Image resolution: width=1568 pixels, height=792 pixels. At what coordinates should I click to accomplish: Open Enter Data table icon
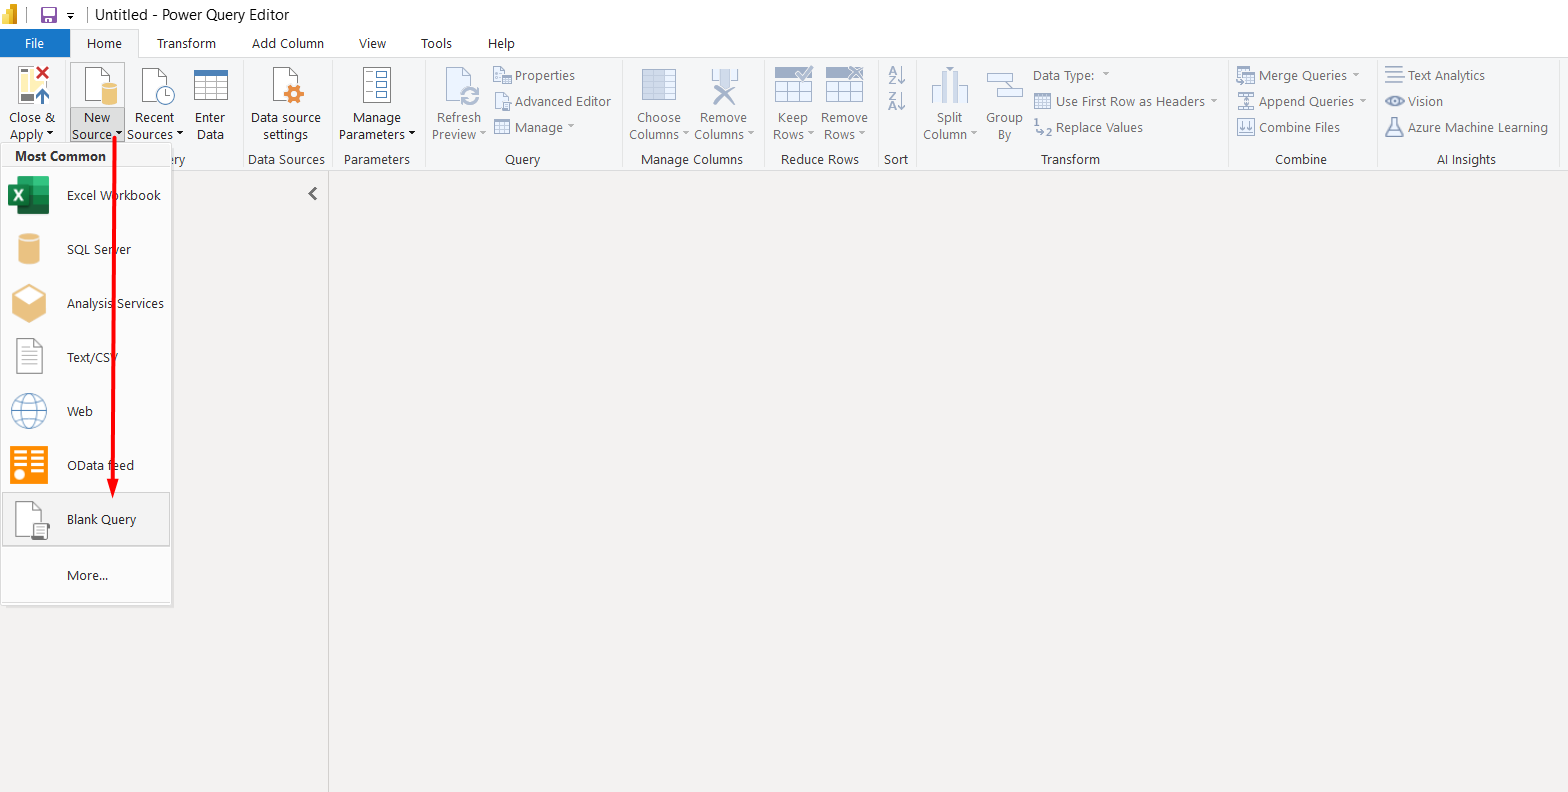[x=211, y=86]
